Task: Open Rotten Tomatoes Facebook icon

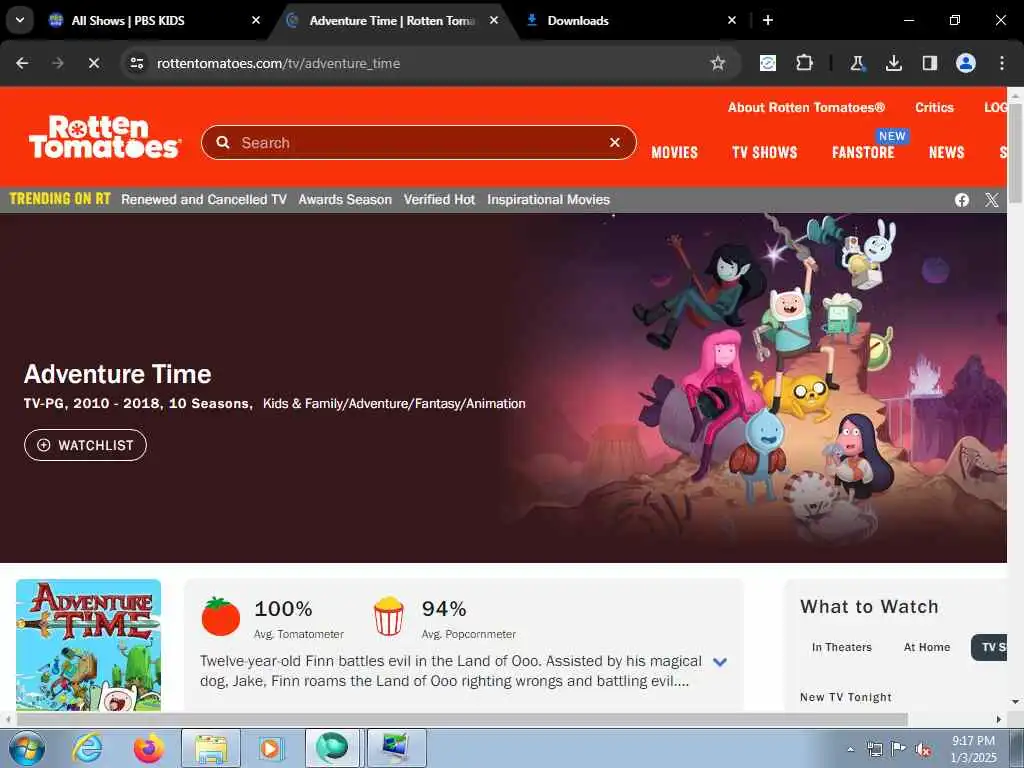Action: coord(961,200)
